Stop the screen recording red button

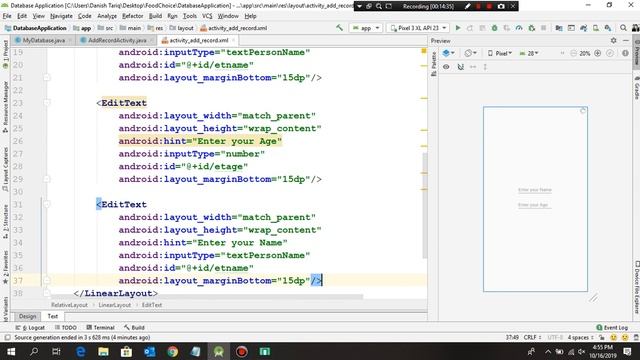point(489,6)
